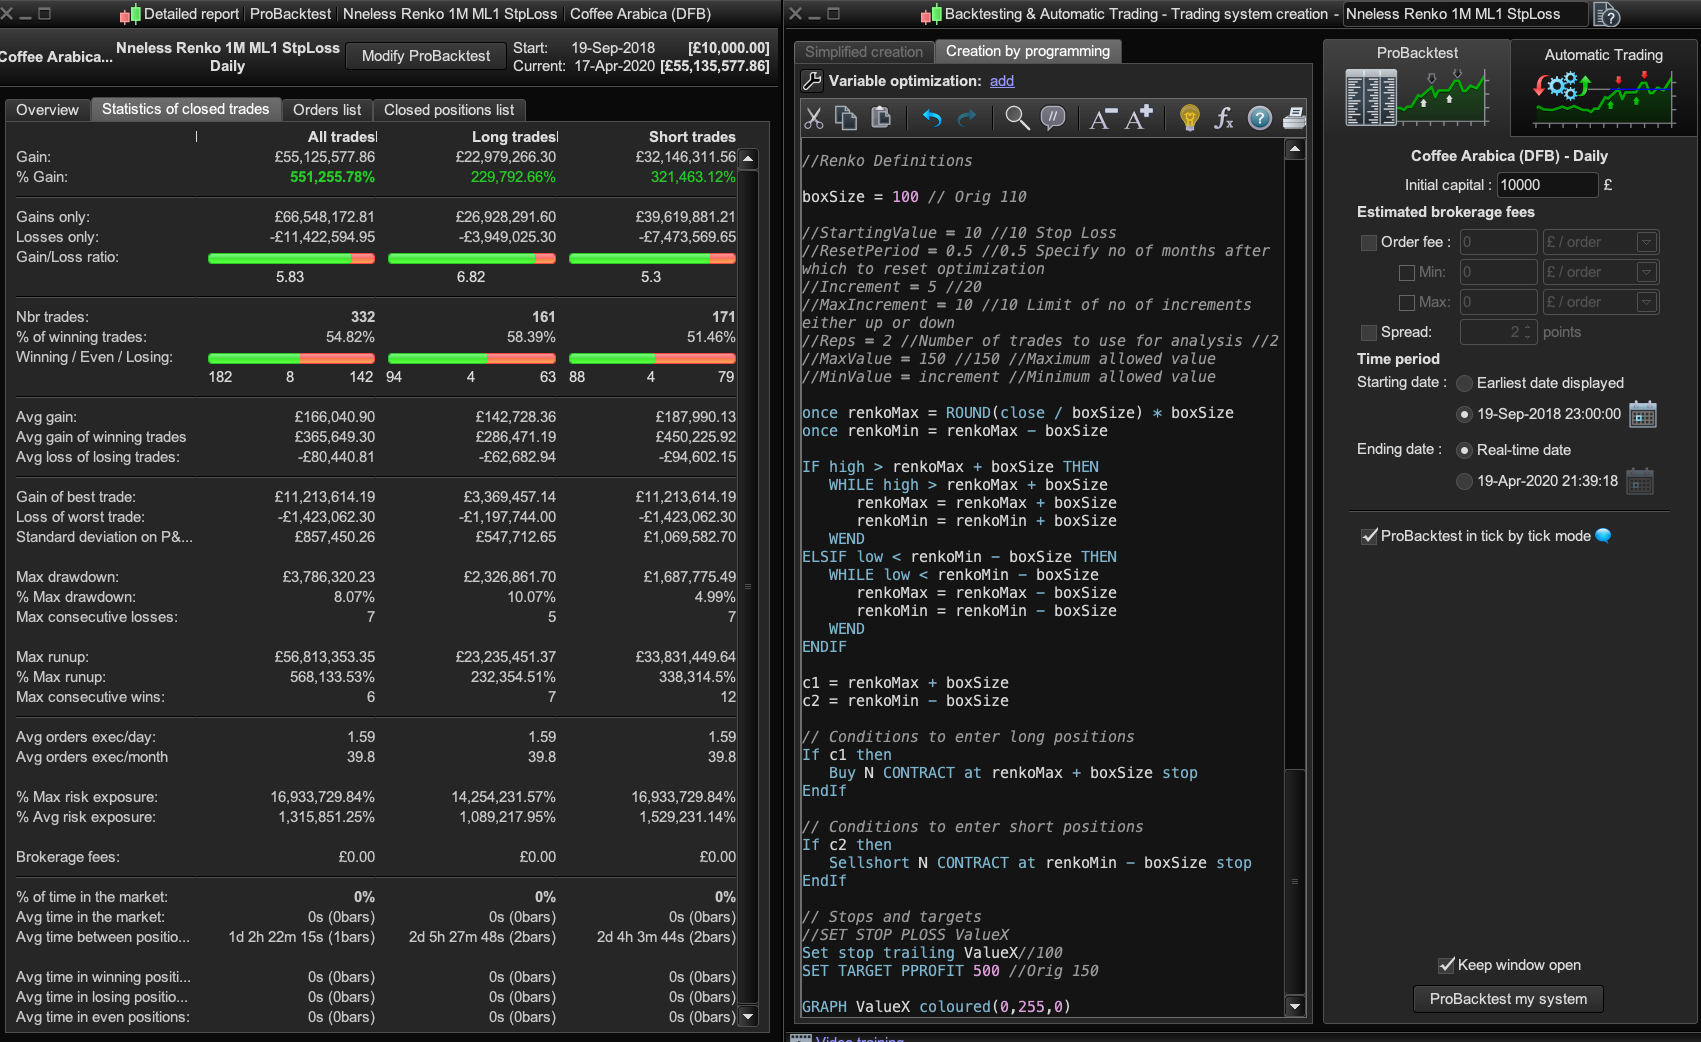Click the comment (//) speech bubble icon
Image resolution: width=1701 pixels, height=1042 pixels.
pyautogui.click(x=1053, y=118)
